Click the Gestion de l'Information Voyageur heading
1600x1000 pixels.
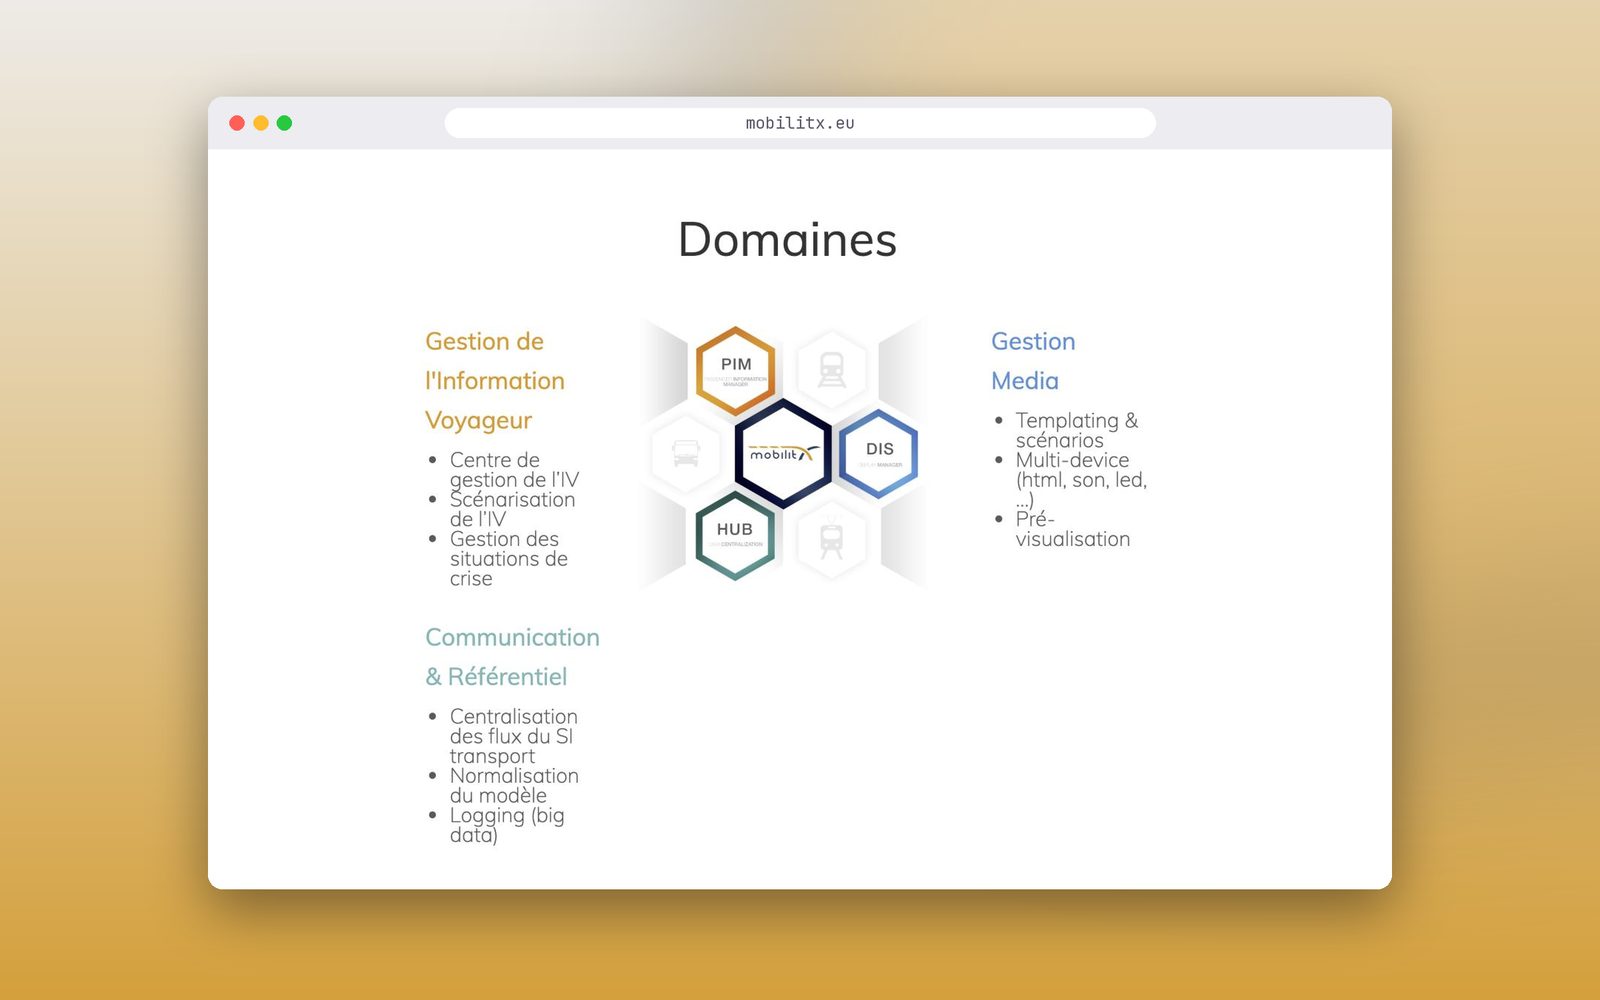tap(495, 381)
